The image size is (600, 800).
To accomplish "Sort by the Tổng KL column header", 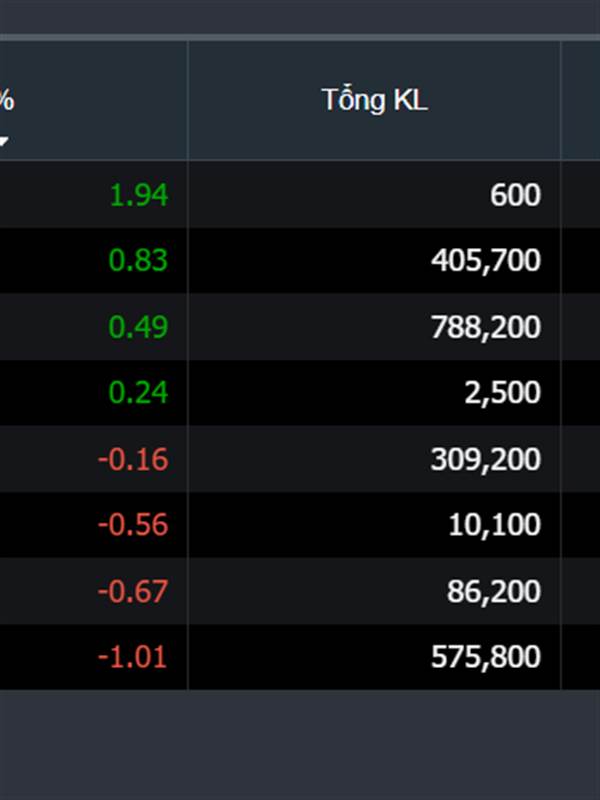I will [x=374, y=100].
